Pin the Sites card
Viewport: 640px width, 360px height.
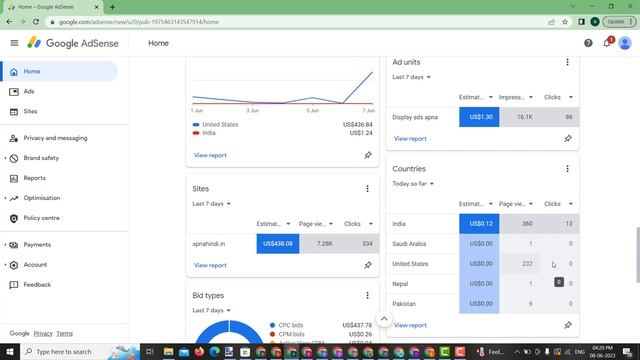coord(368,265)
